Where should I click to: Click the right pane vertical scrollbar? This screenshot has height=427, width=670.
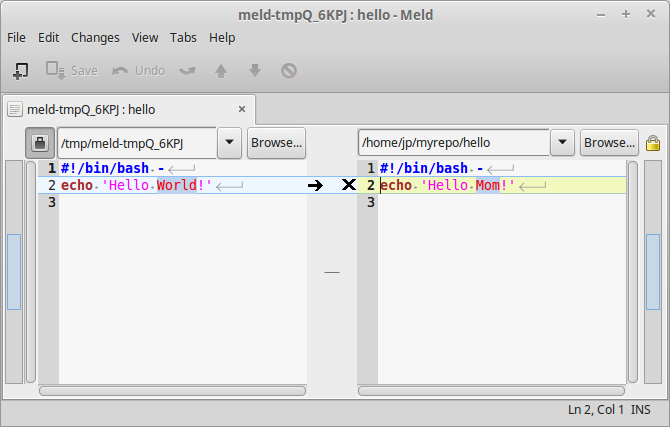click(x=633, y=272)
